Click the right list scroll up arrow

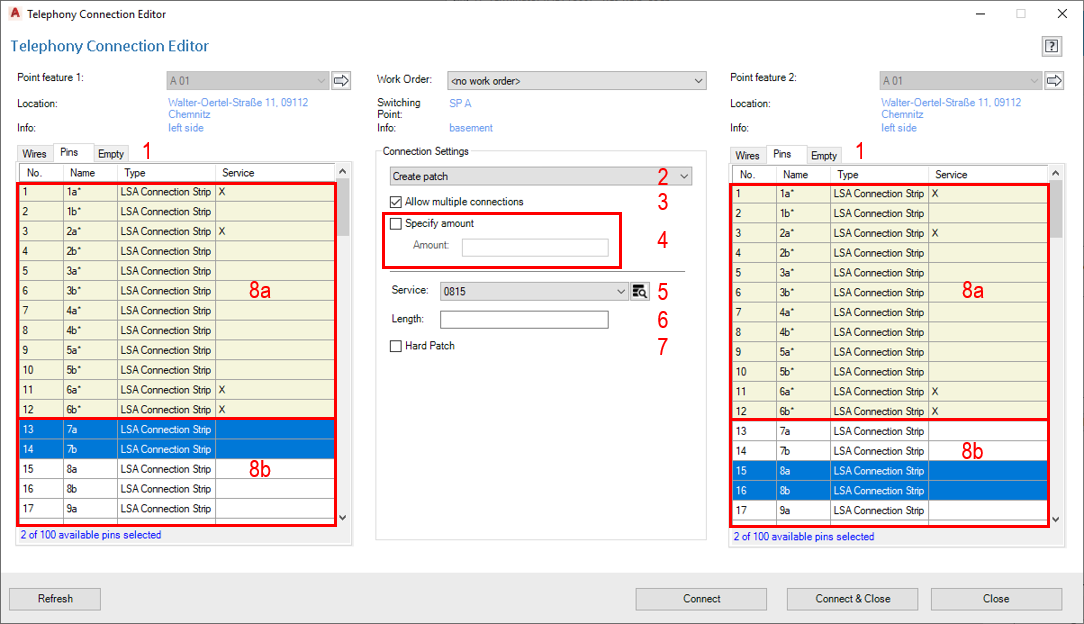point(1055,173)
